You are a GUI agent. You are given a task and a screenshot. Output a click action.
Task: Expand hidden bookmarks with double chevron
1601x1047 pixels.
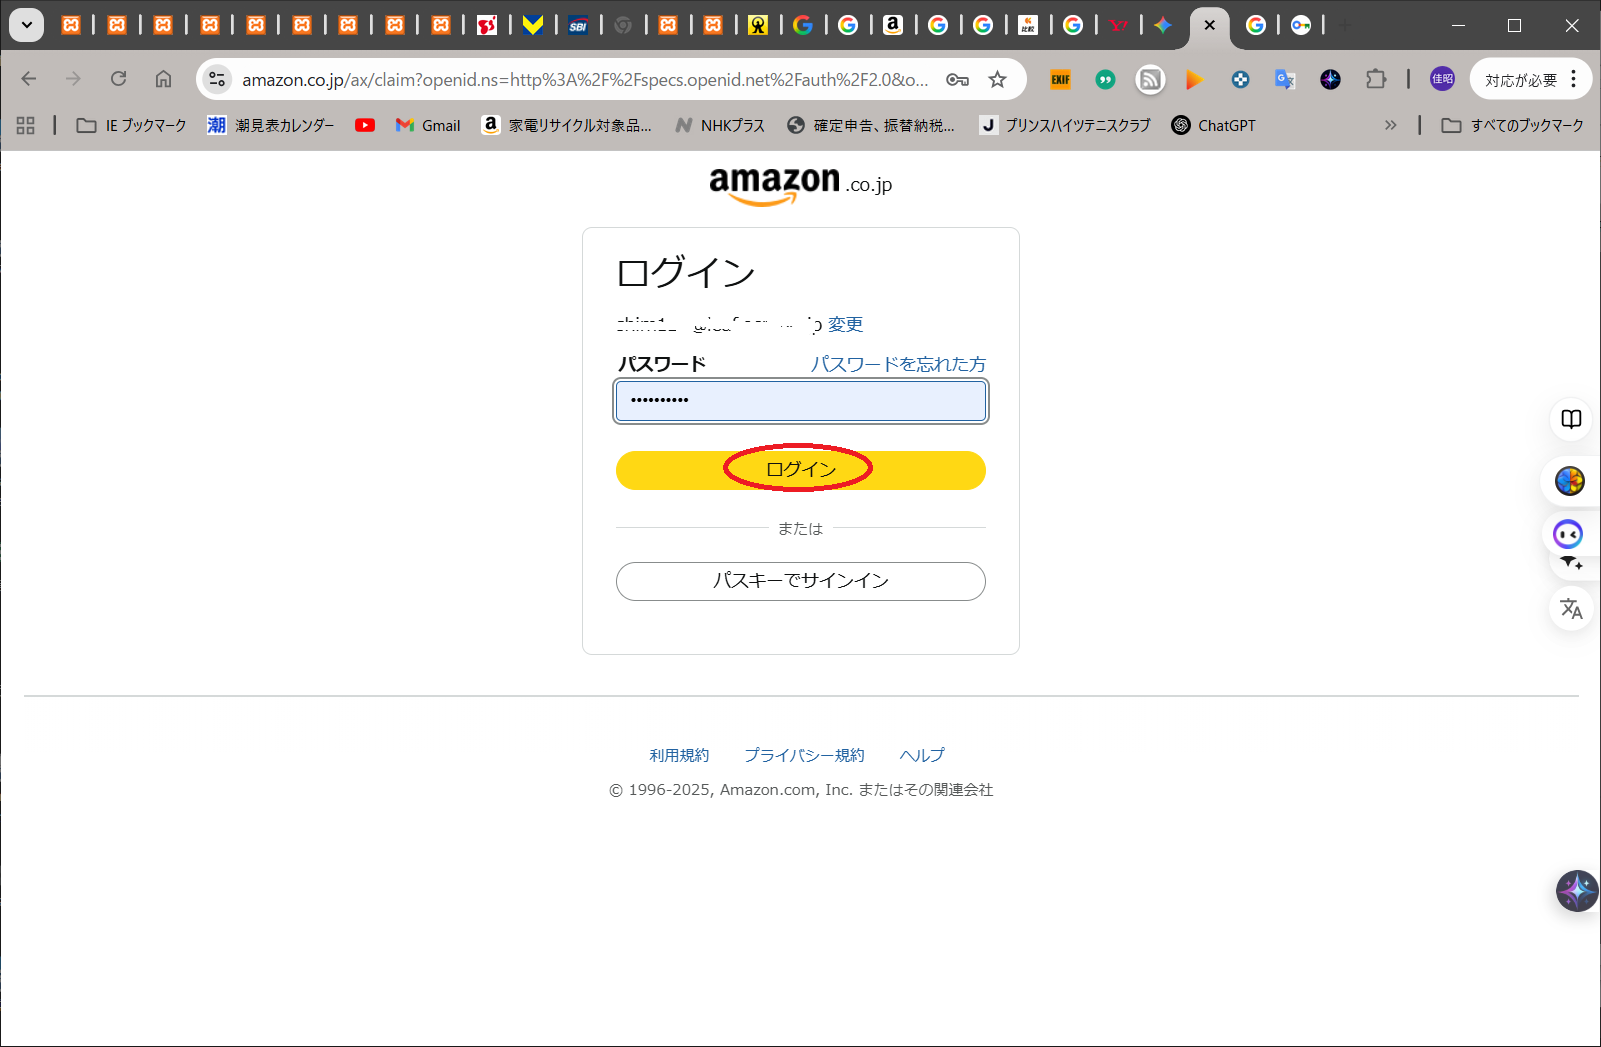click(x=1390, y=125)
